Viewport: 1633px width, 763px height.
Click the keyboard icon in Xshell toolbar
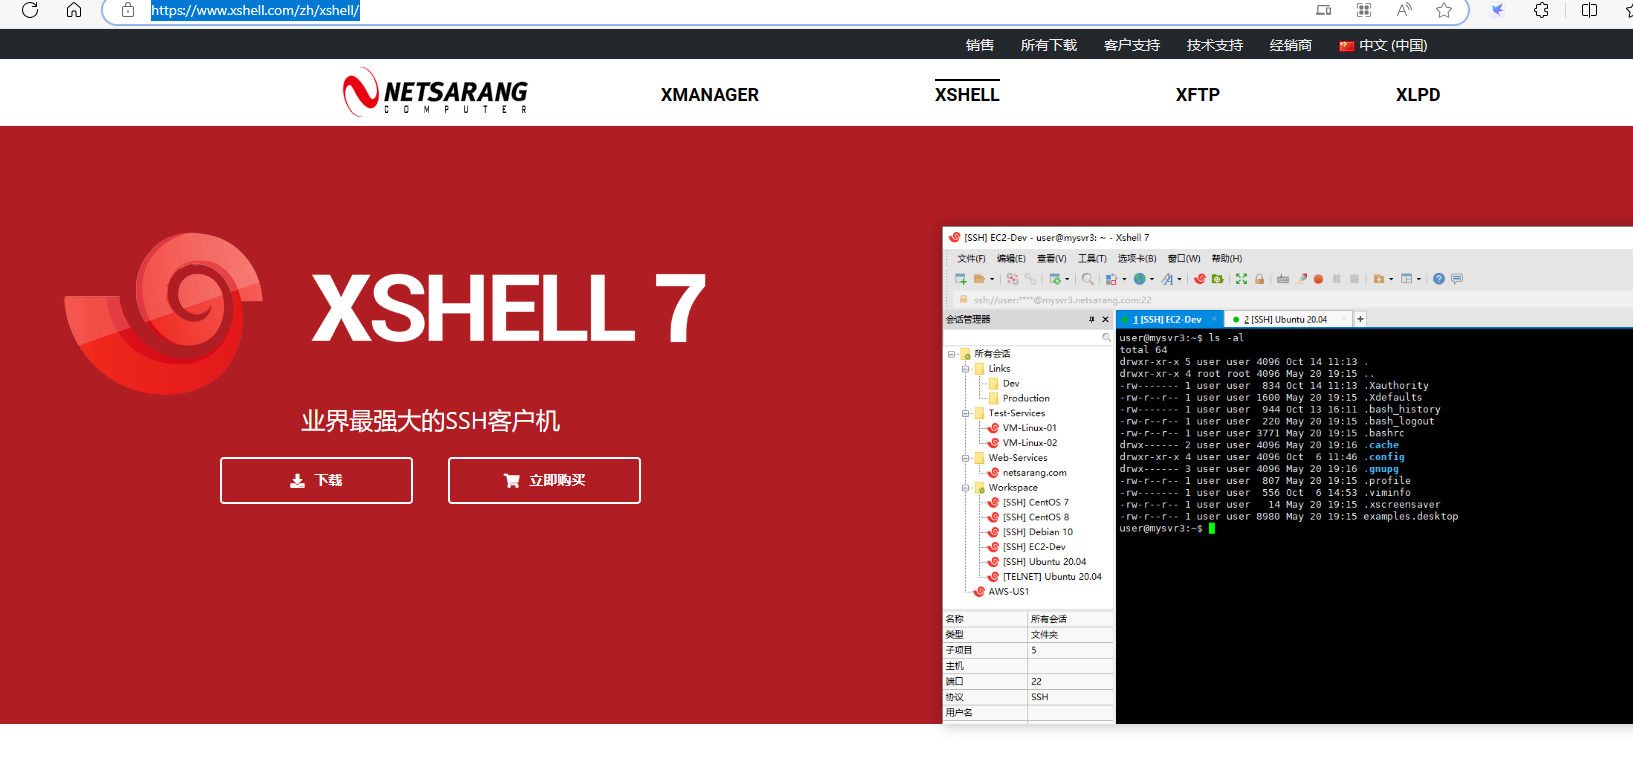click(x=1283, y=279)
